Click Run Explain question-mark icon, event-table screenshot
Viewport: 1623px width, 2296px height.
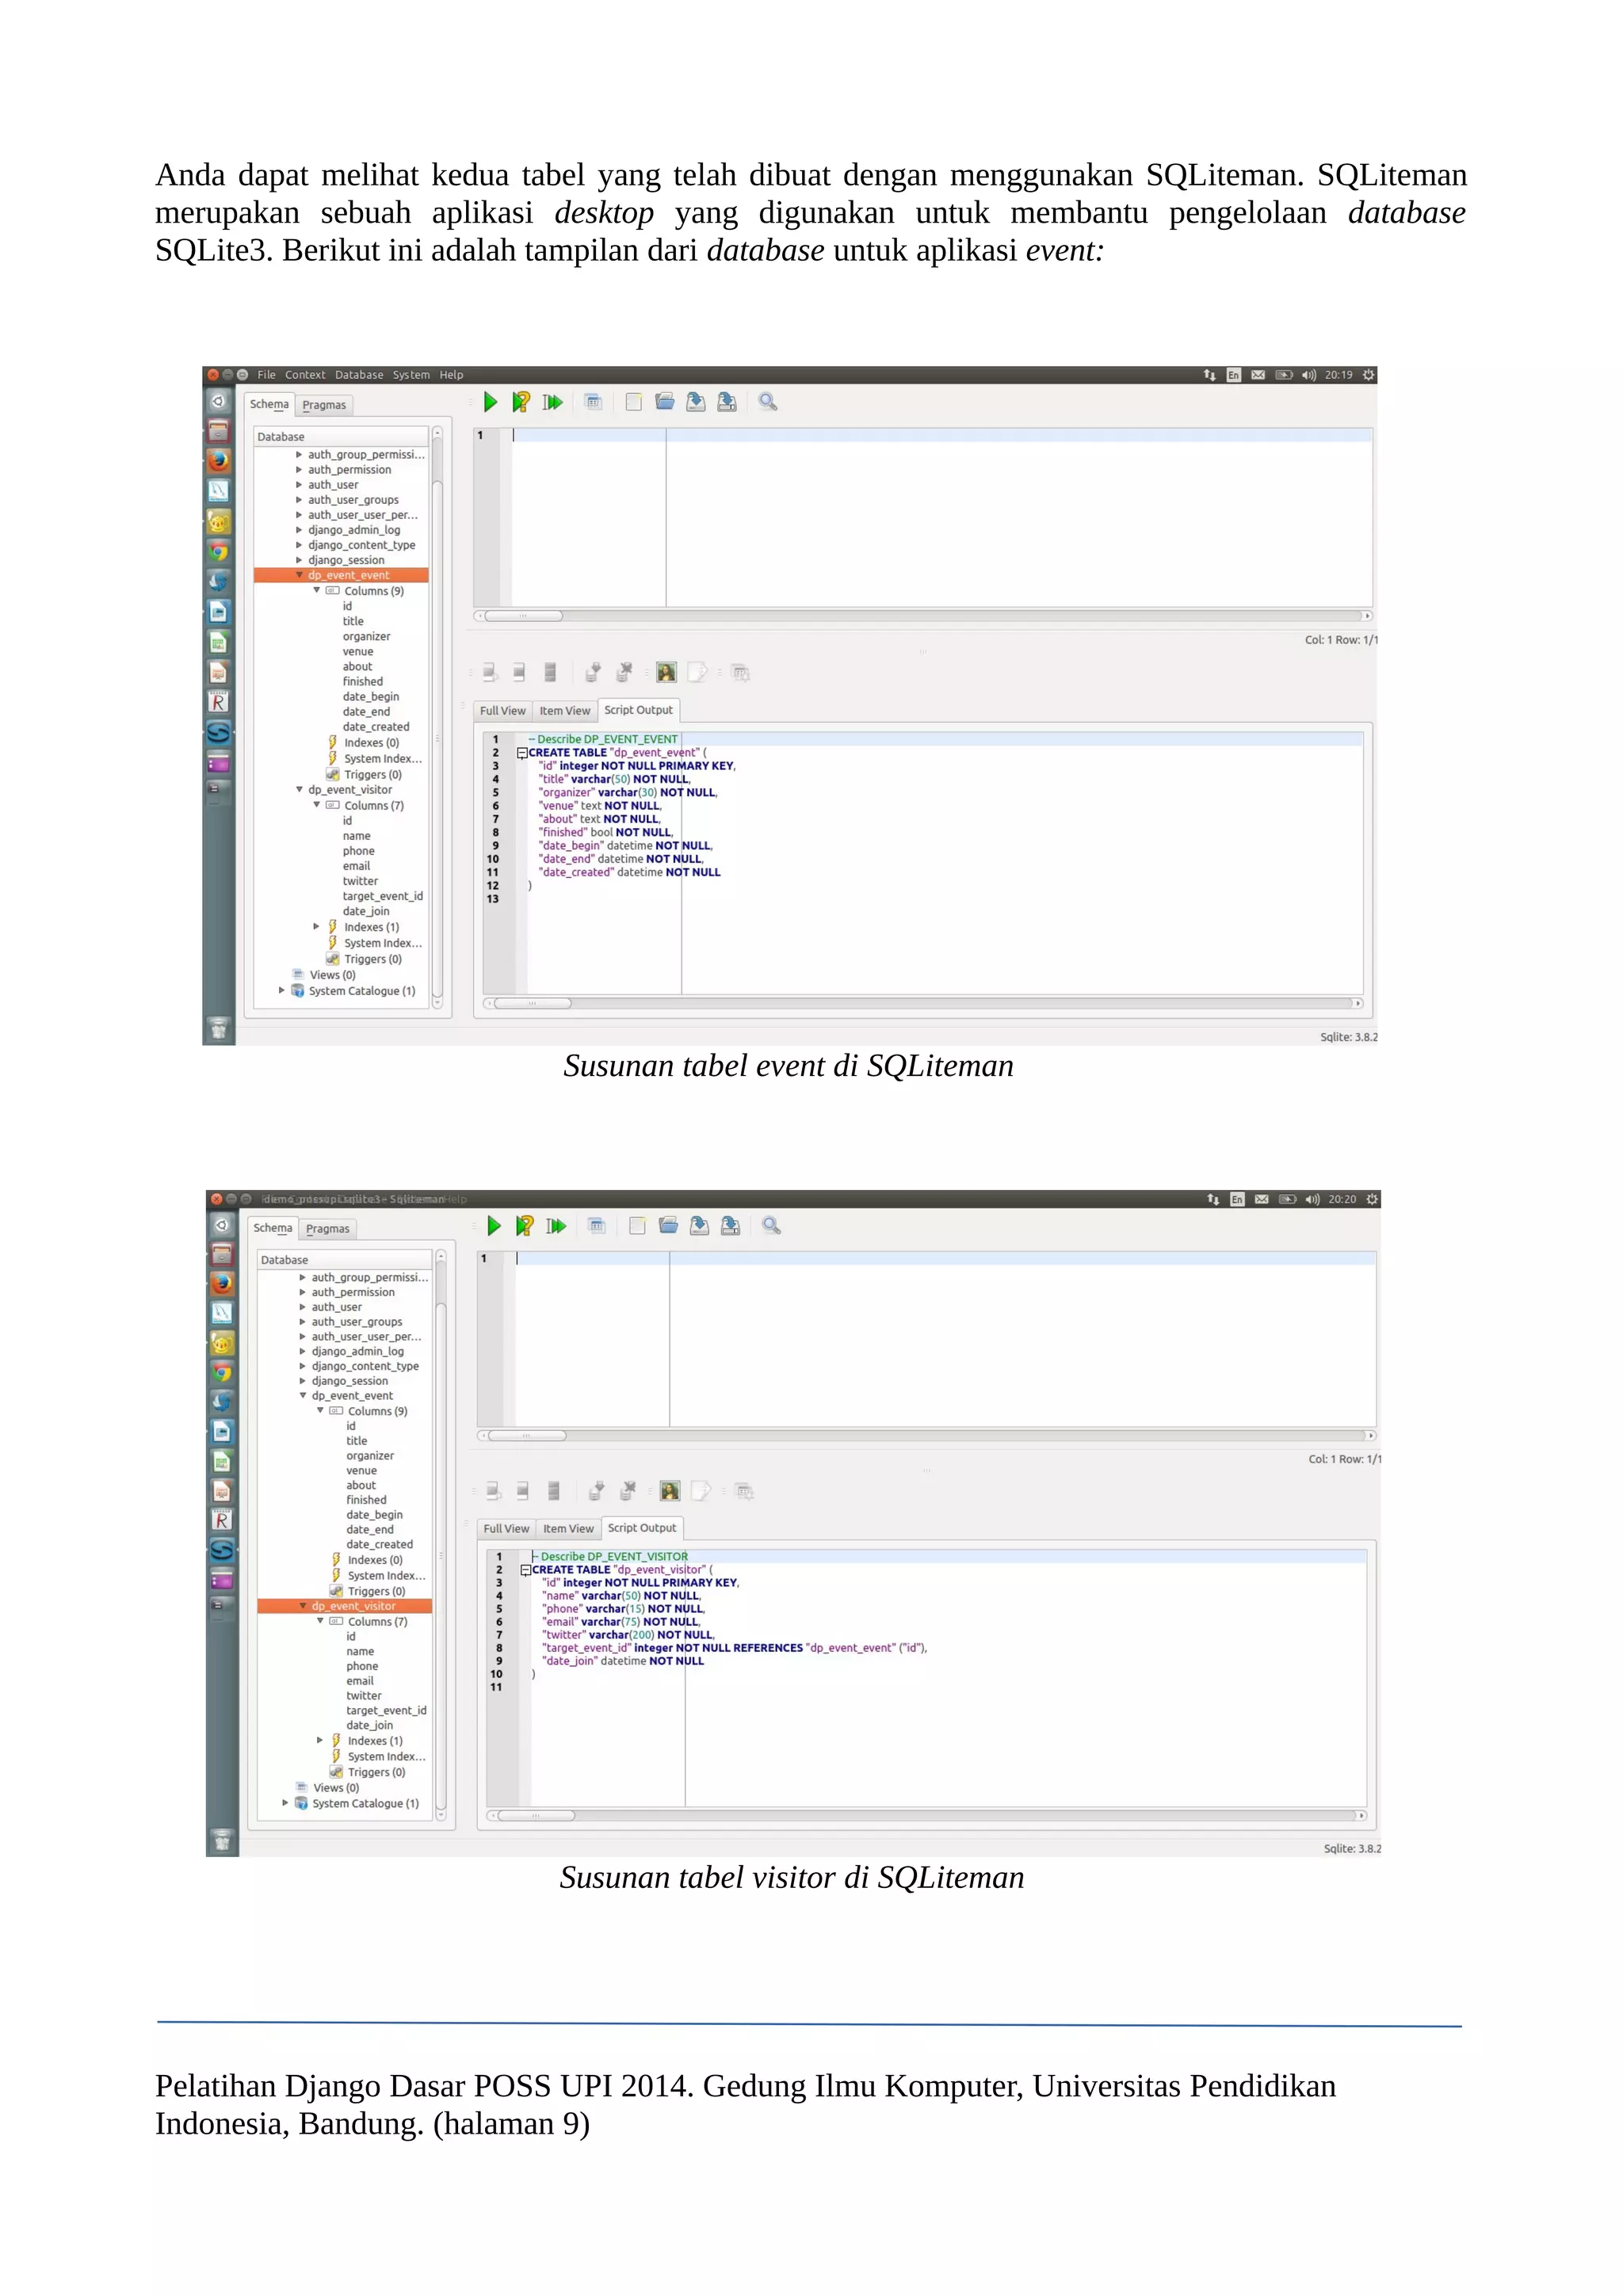[520, 402]
